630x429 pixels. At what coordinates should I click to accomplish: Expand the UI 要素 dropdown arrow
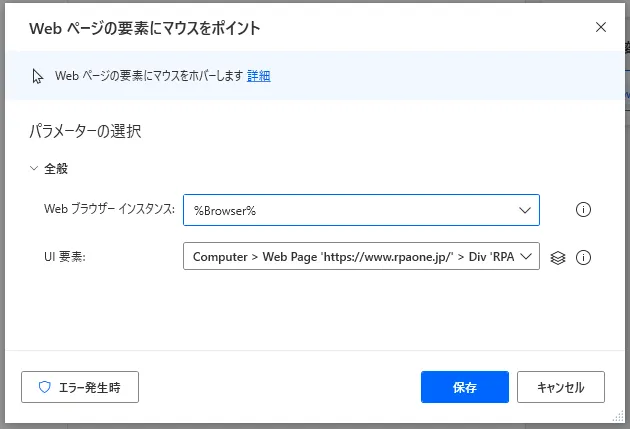526,257
